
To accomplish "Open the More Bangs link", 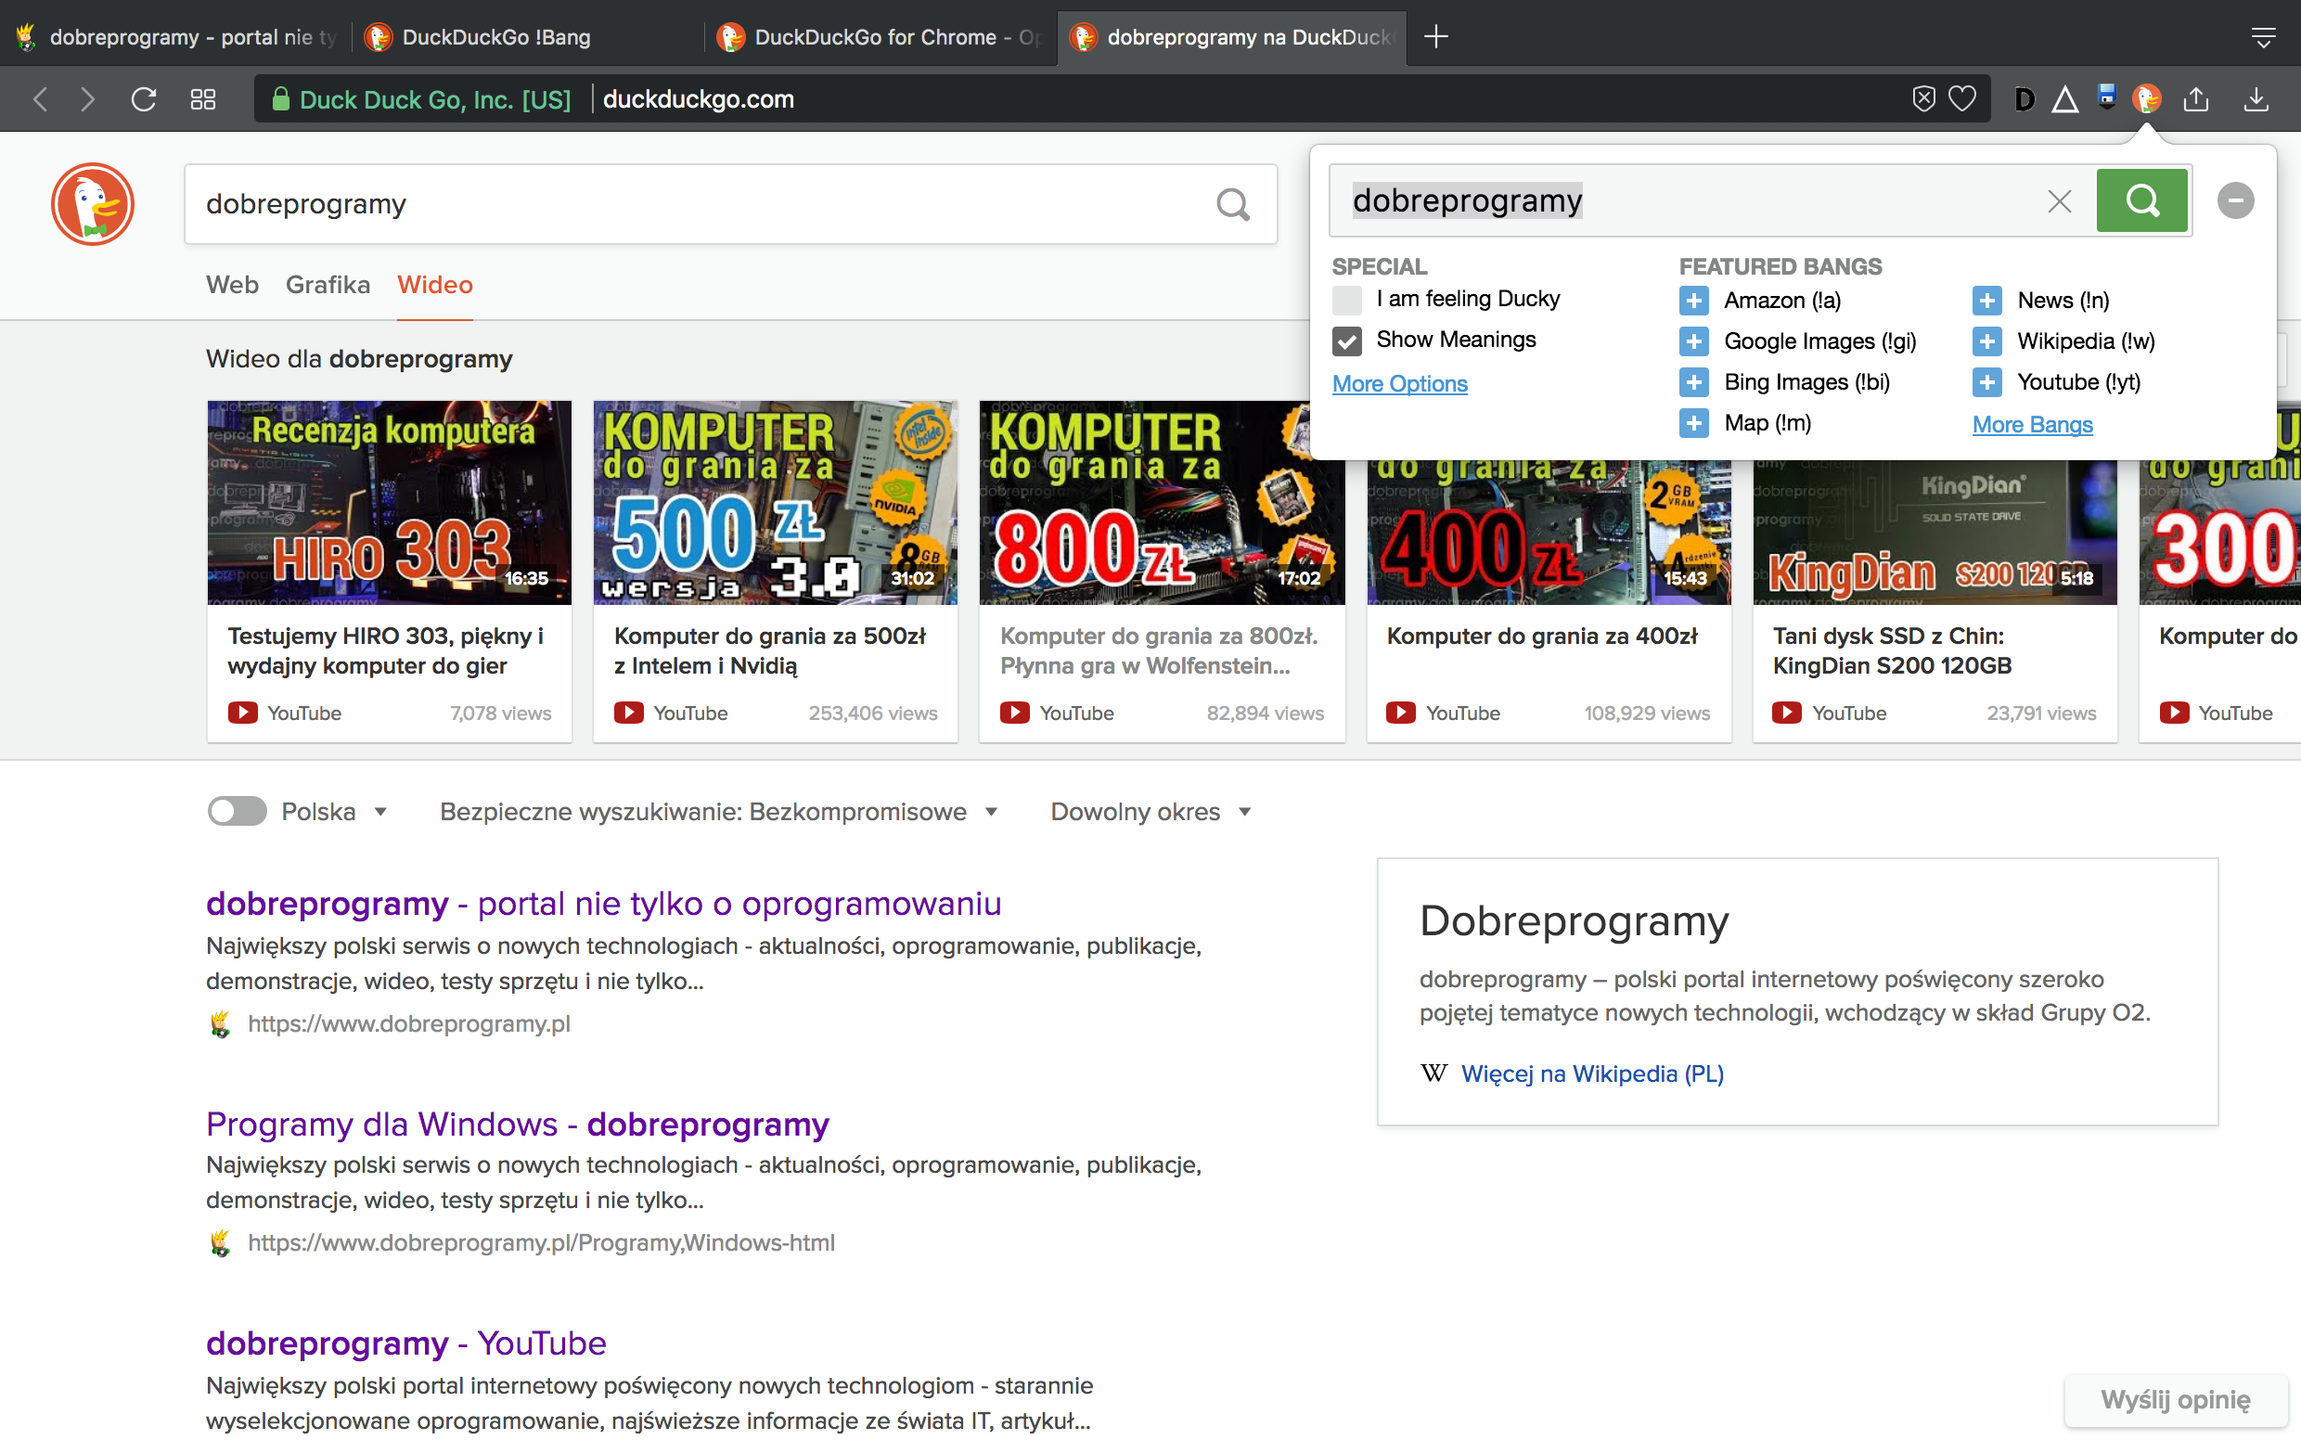I will (2031, 425).
